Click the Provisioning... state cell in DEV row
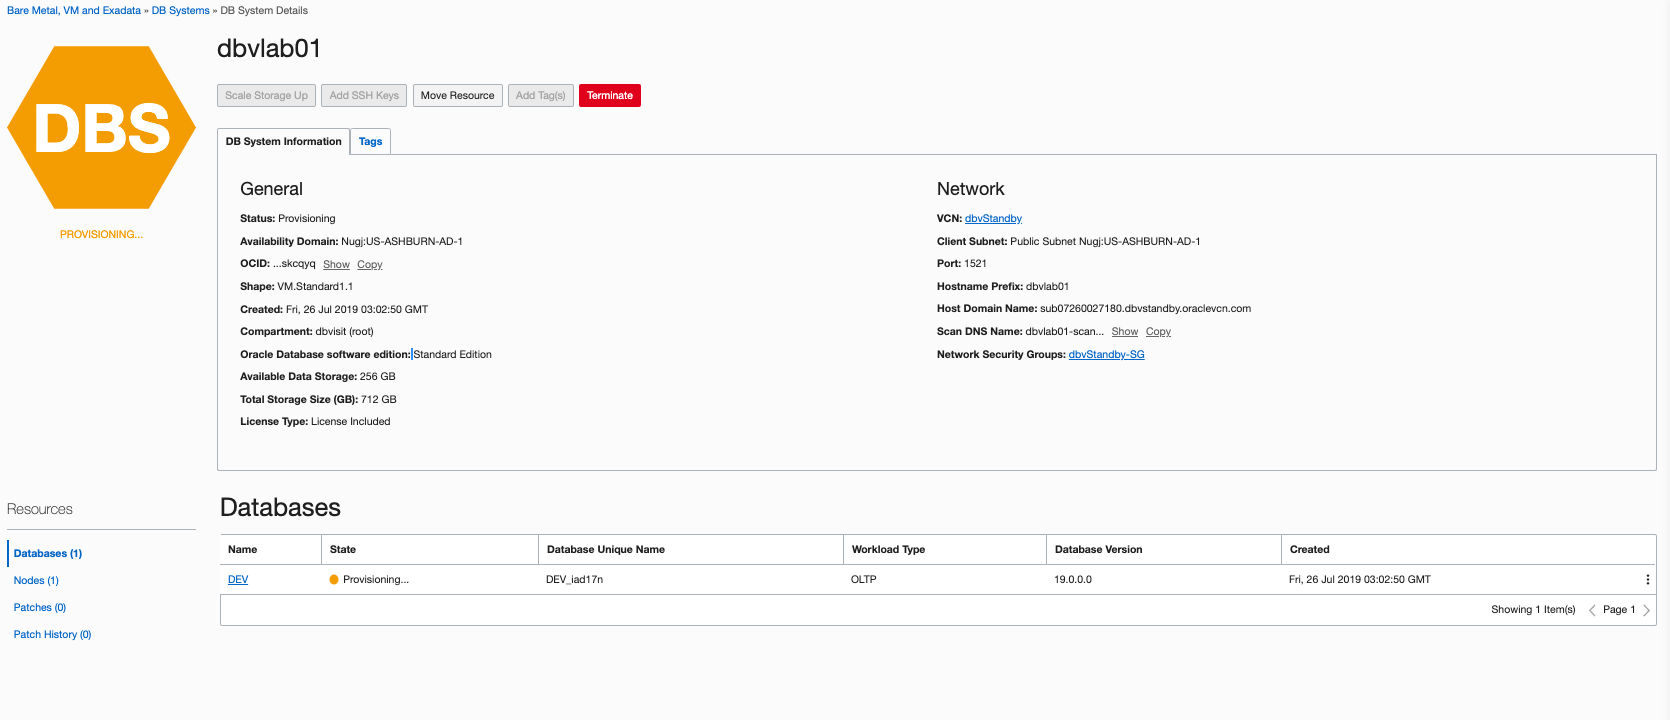The image size is (1670, 720). 369,580
